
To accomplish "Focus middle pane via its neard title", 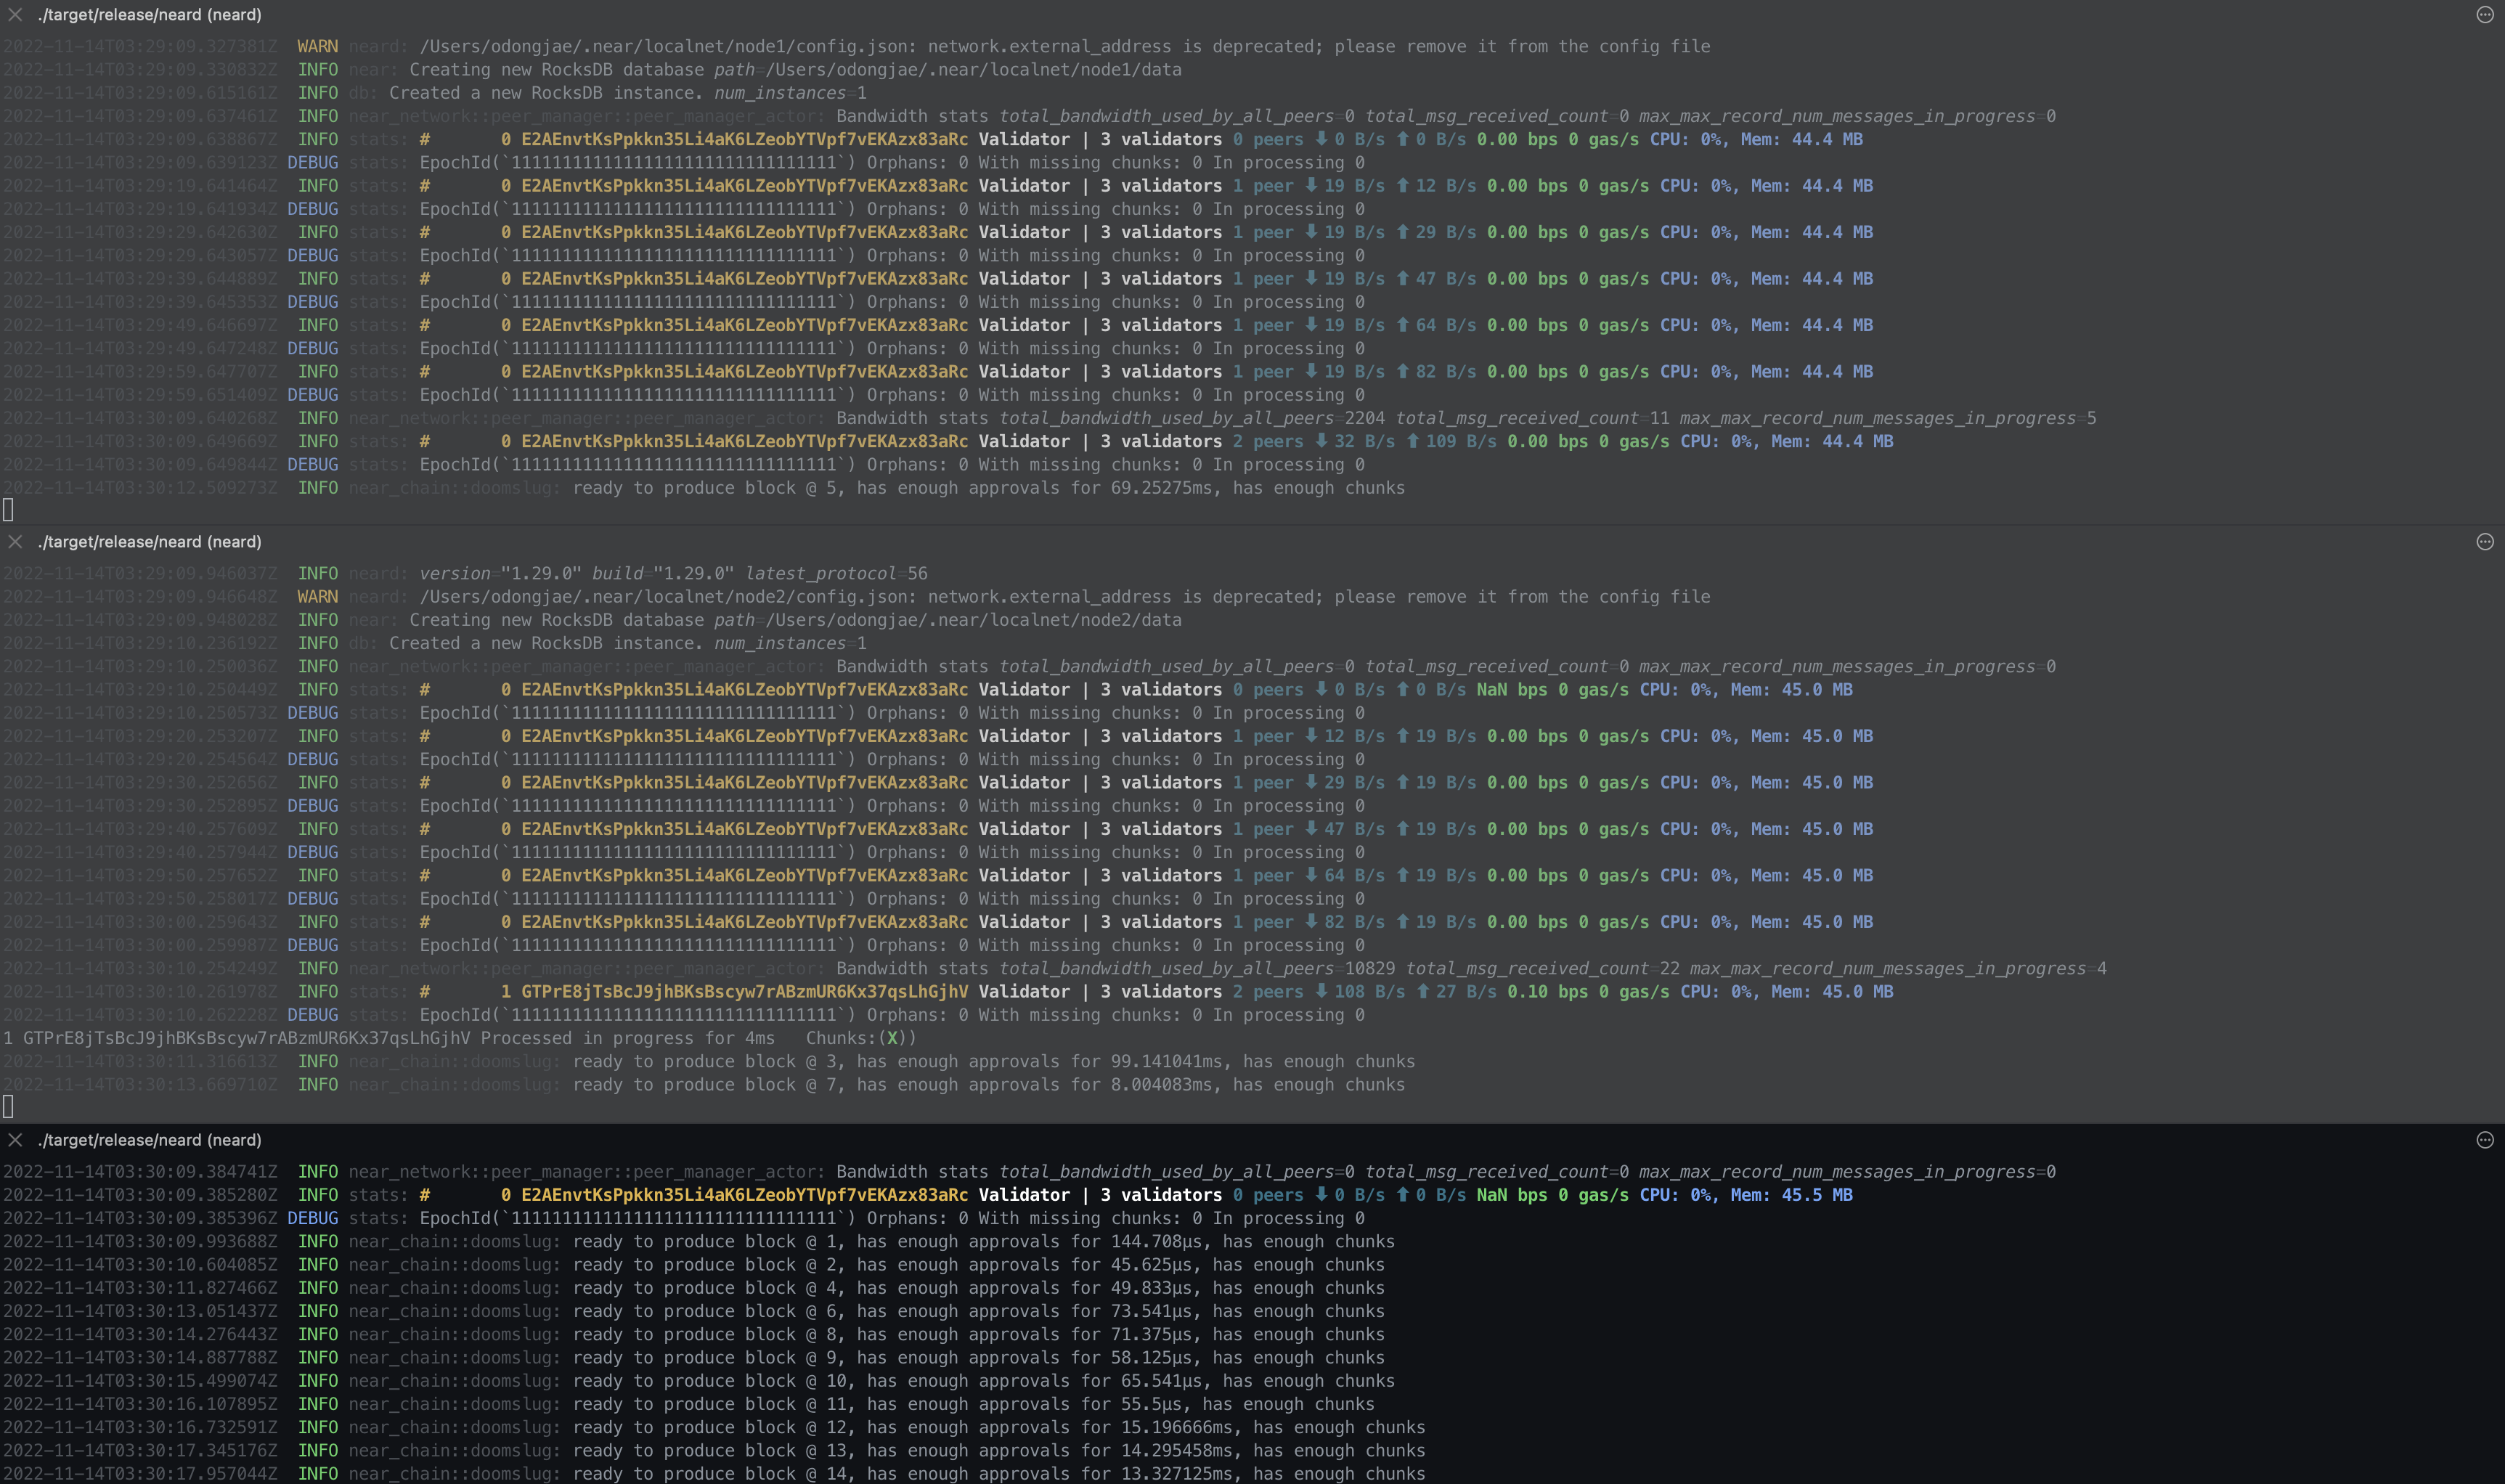I will [150, 542].
